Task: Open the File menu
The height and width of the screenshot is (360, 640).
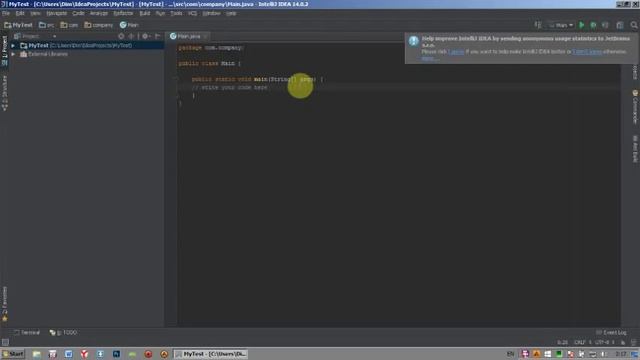Action: (6, 13)
